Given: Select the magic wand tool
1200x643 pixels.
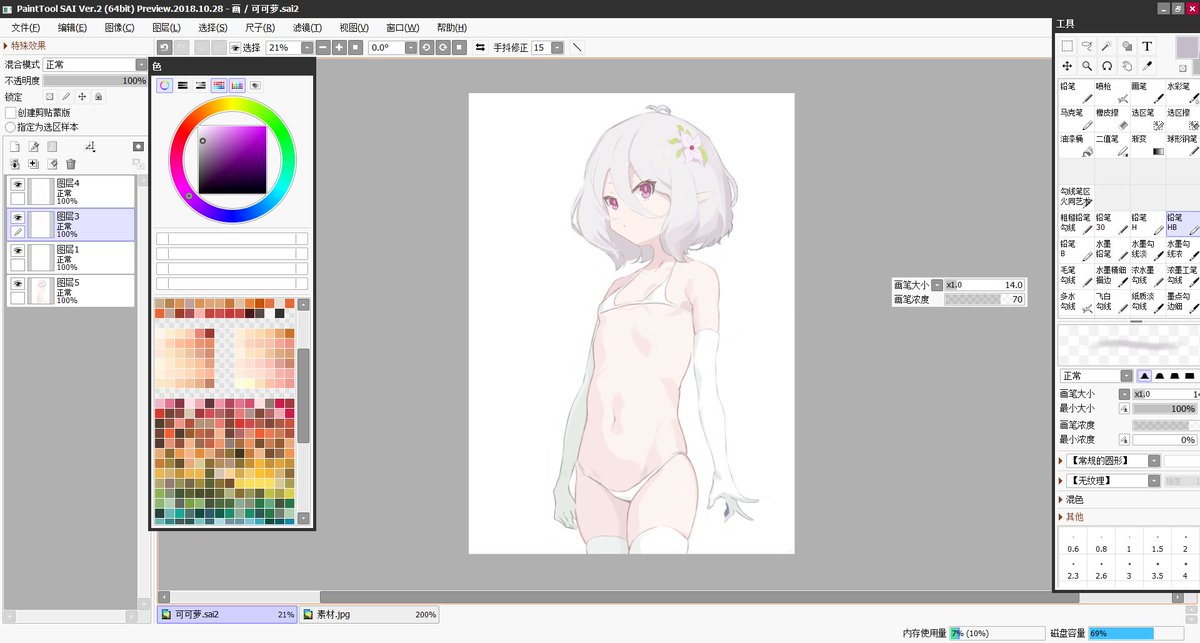Looking at the screenshot, I should click(x=1107, y=46).
